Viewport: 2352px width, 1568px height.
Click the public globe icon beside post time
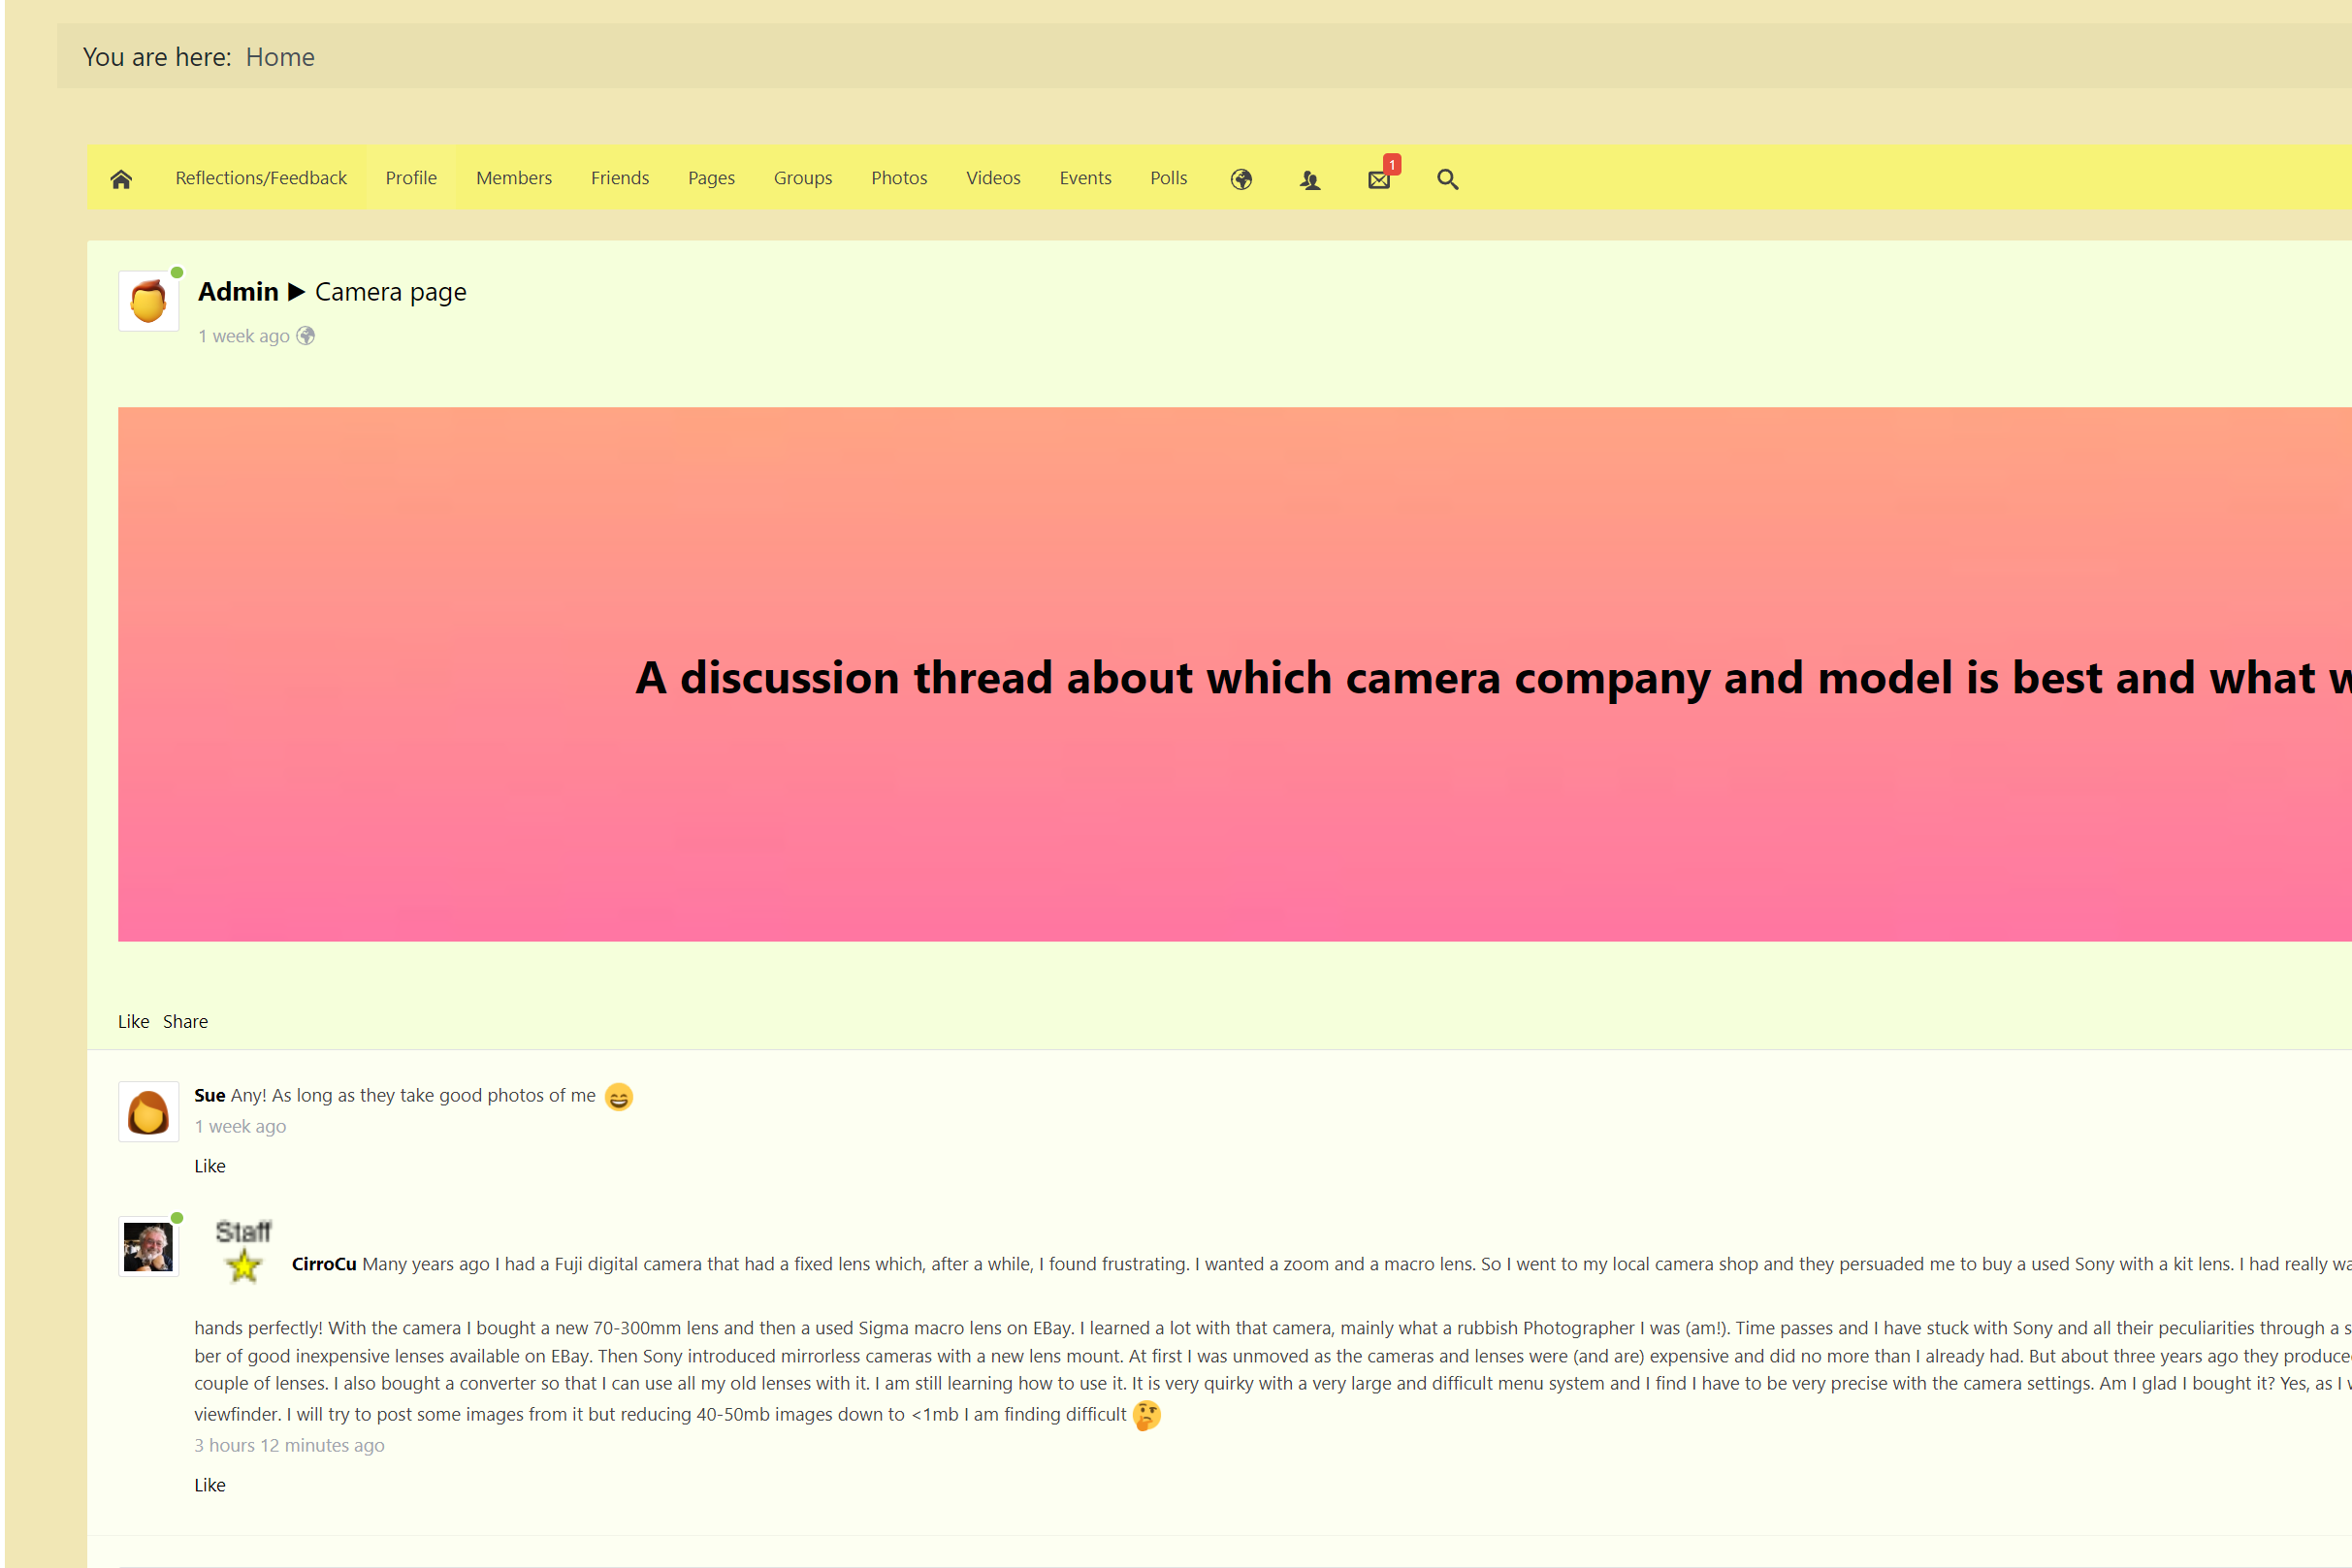point(306,336)
